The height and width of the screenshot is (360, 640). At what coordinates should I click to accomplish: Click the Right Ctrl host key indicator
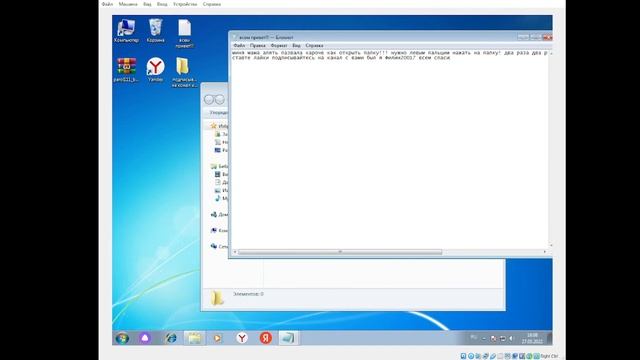click(549, 356)
